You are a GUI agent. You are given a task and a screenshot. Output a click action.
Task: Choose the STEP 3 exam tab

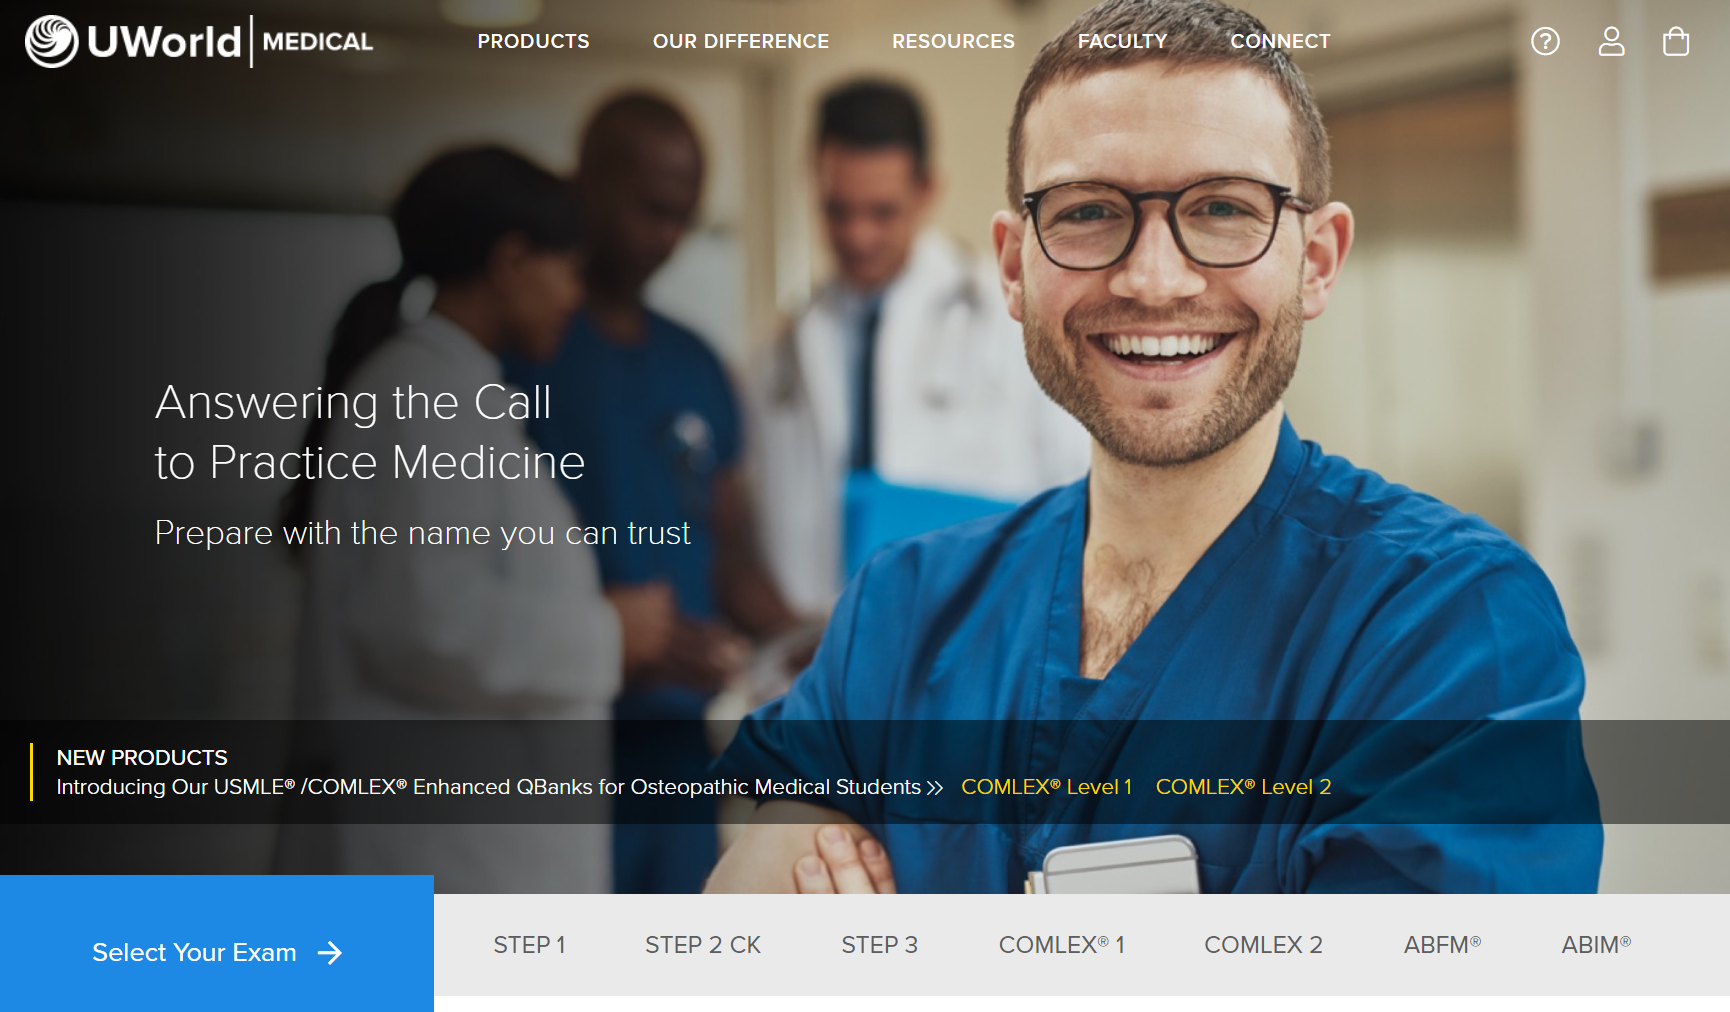(x=880, y=945)
